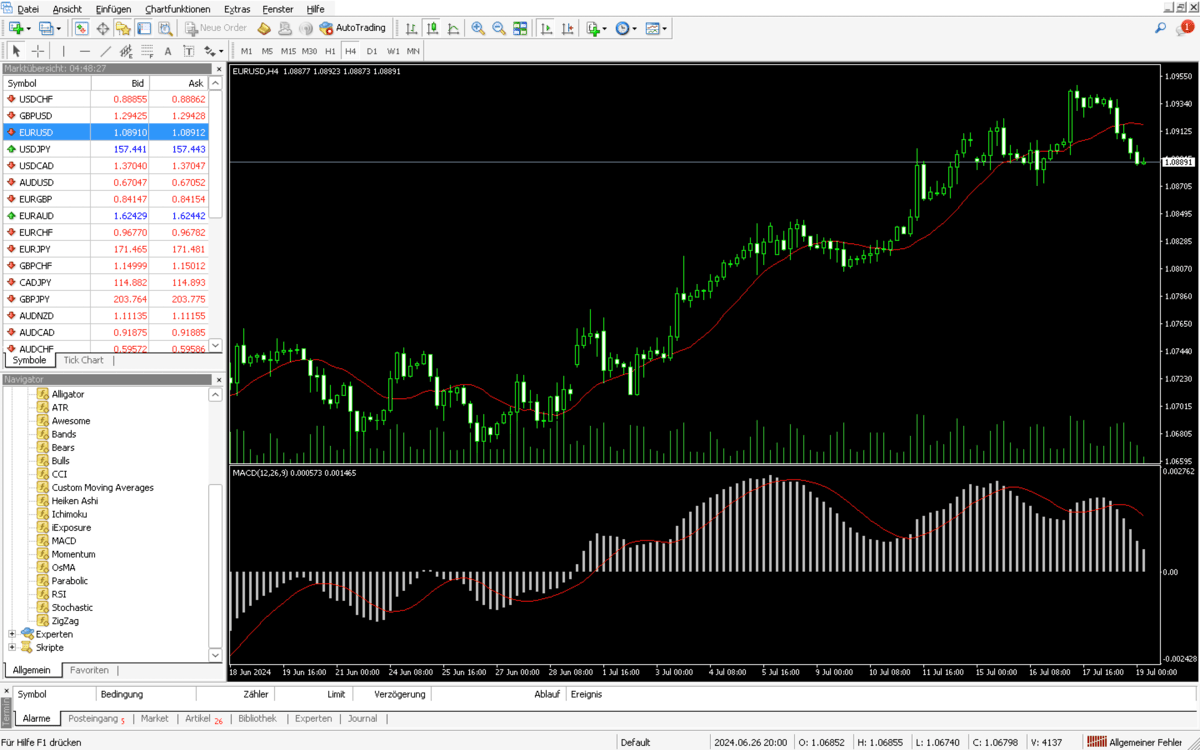Toggle the Data Window crosshair-target icon
The height and width of the screenshot is (750, 1200).
click(x=102, y=29)
